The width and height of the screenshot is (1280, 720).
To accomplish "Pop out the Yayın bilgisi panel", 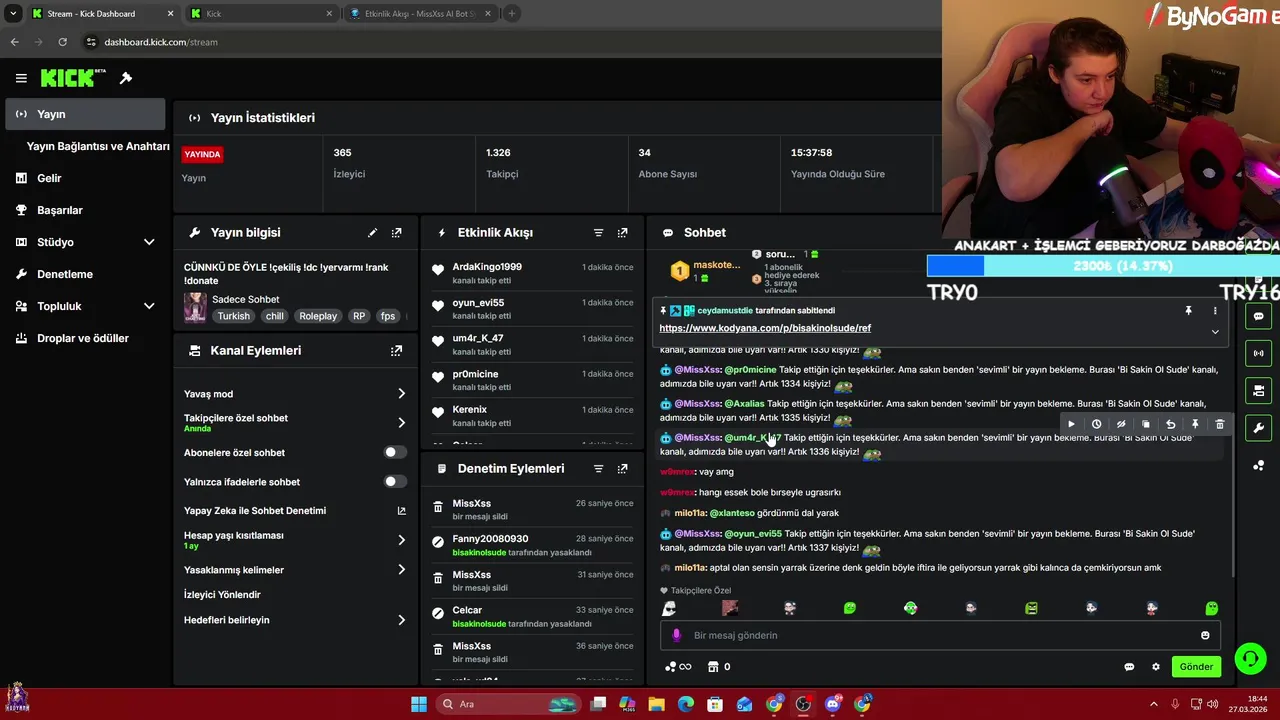I will pos(397,233).
